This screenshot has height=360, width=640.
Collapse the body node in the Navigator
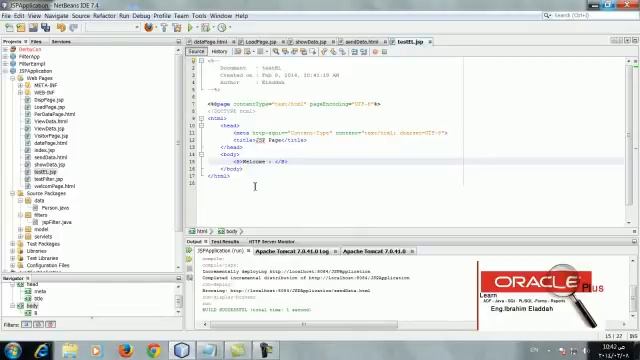point(13,306)
